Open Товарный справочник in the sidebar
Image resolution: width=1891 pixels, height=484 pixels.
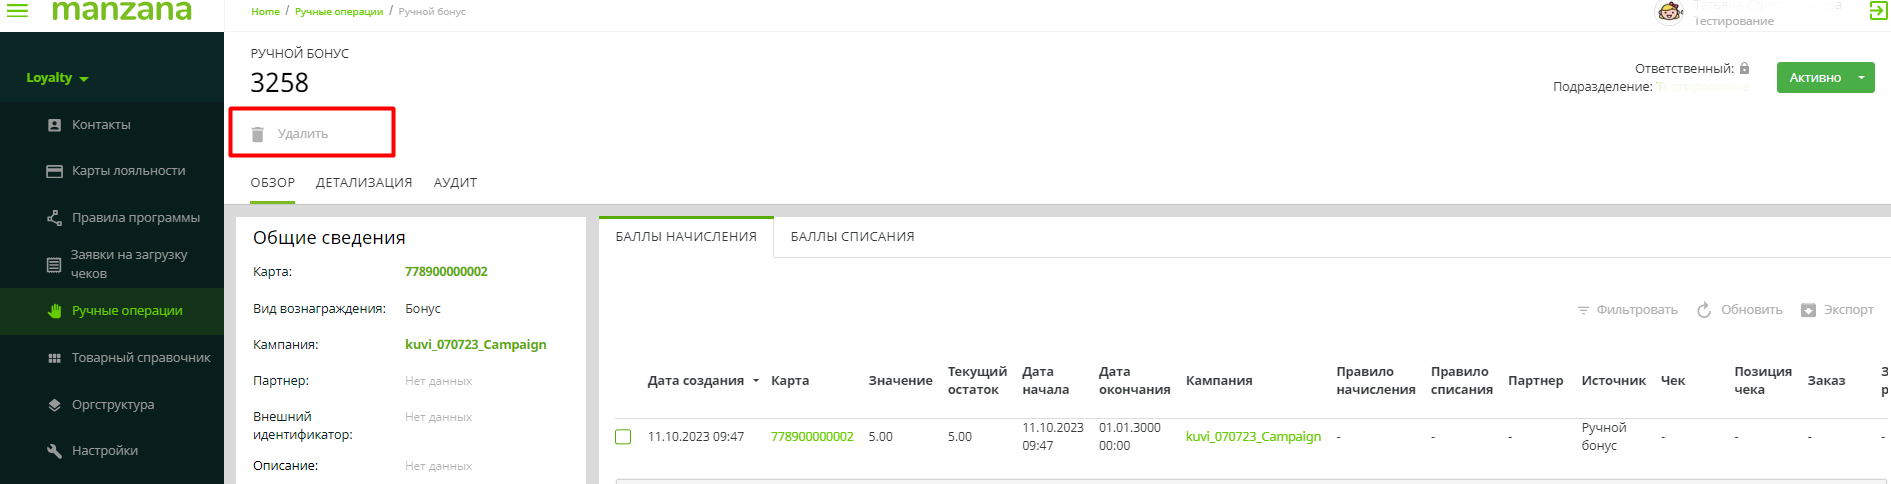(x=141, y=358)
